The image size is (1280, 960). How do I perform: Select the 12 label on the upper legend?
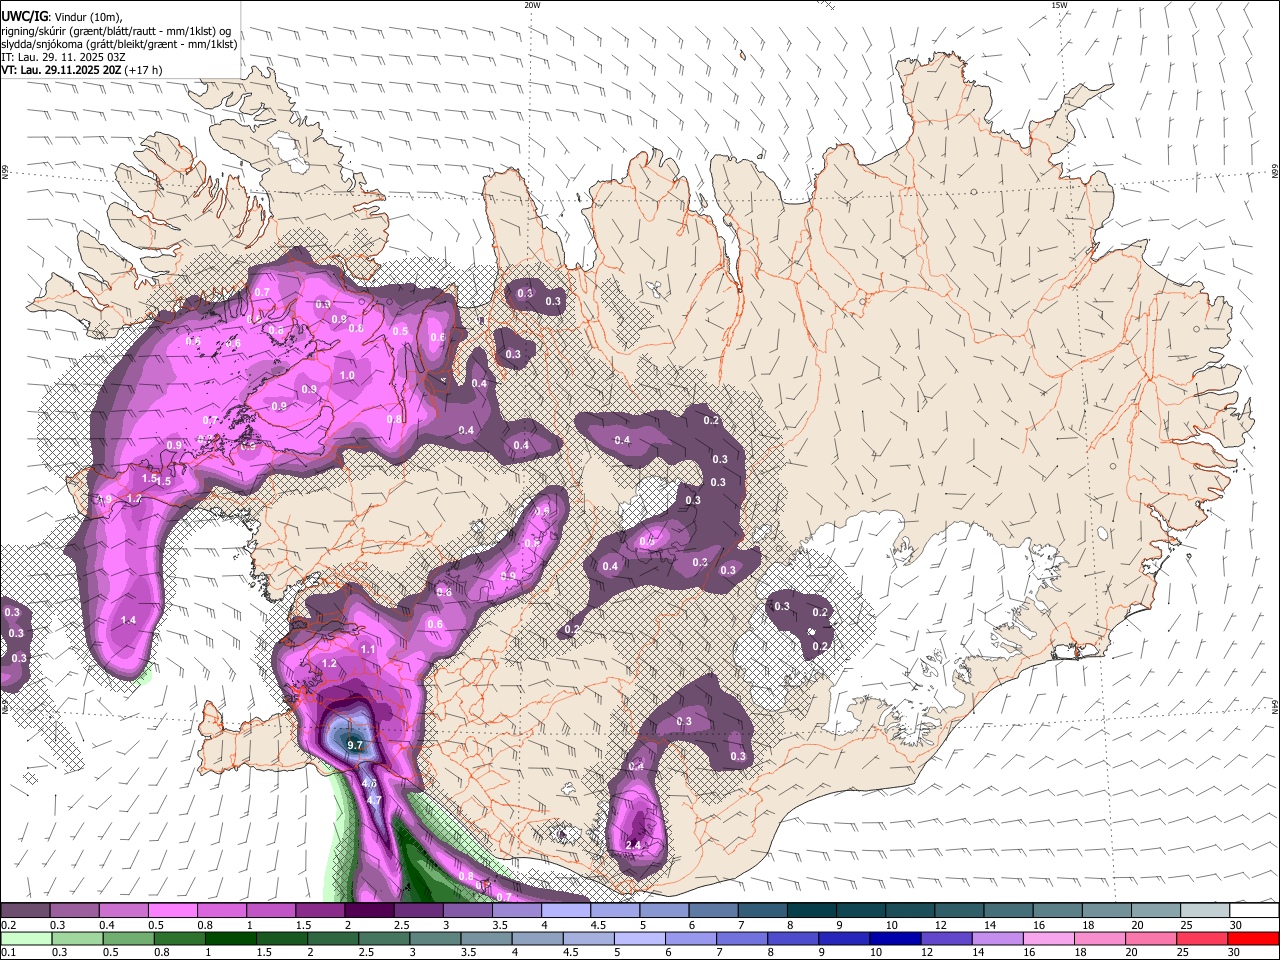pyautogui.click(x=939, y=925)
